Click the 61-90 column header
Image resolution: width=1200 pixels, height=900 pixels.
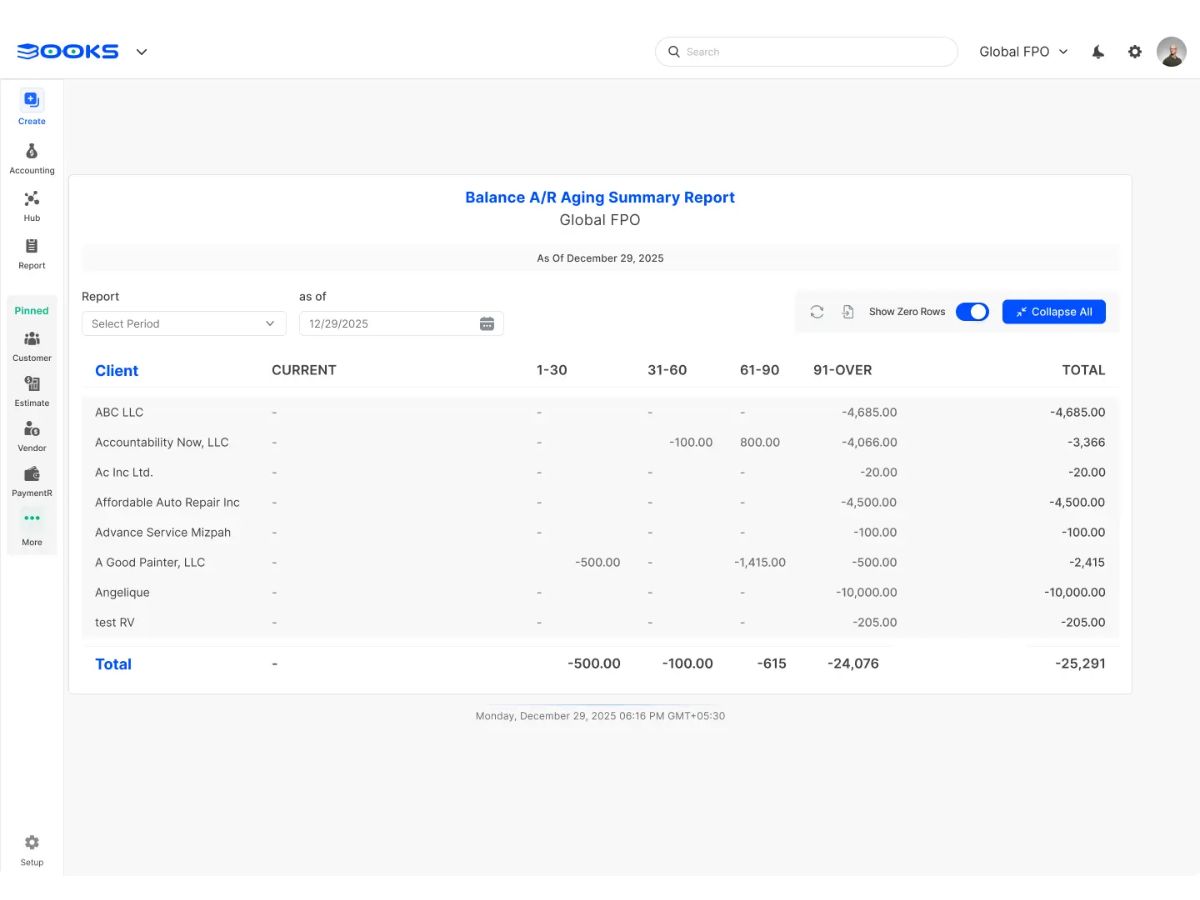[760, 370]
